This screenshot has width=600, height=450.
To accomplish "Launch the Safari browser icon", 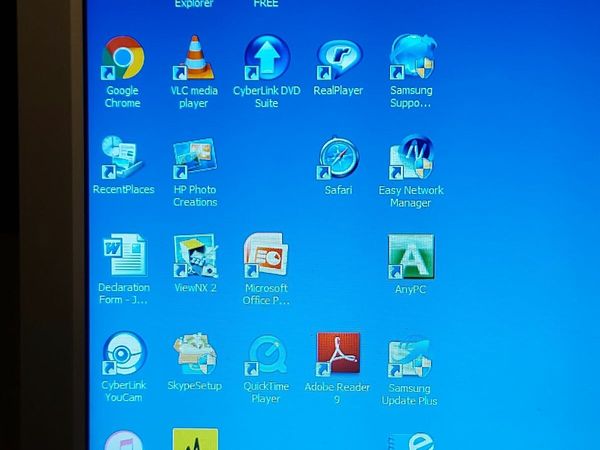I will coord(338,159).
